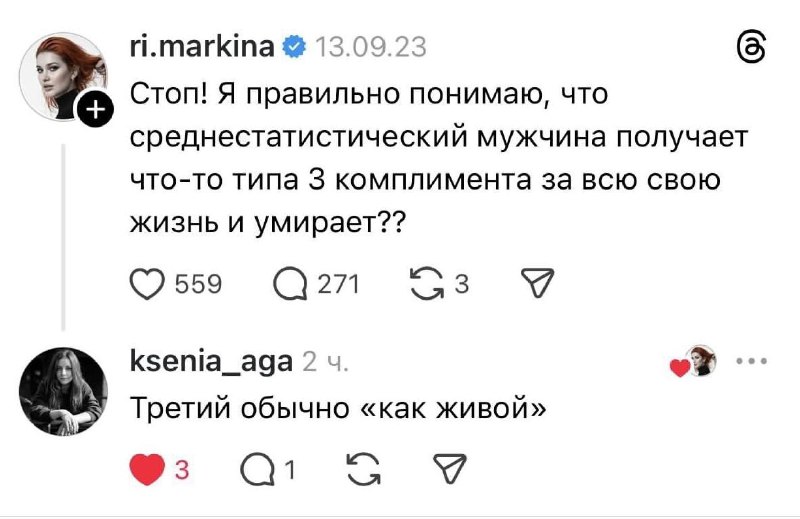Share ksenia_aga's comment with the send icon
The width and height of the screenshot is (800, 519).
point(444,470)
